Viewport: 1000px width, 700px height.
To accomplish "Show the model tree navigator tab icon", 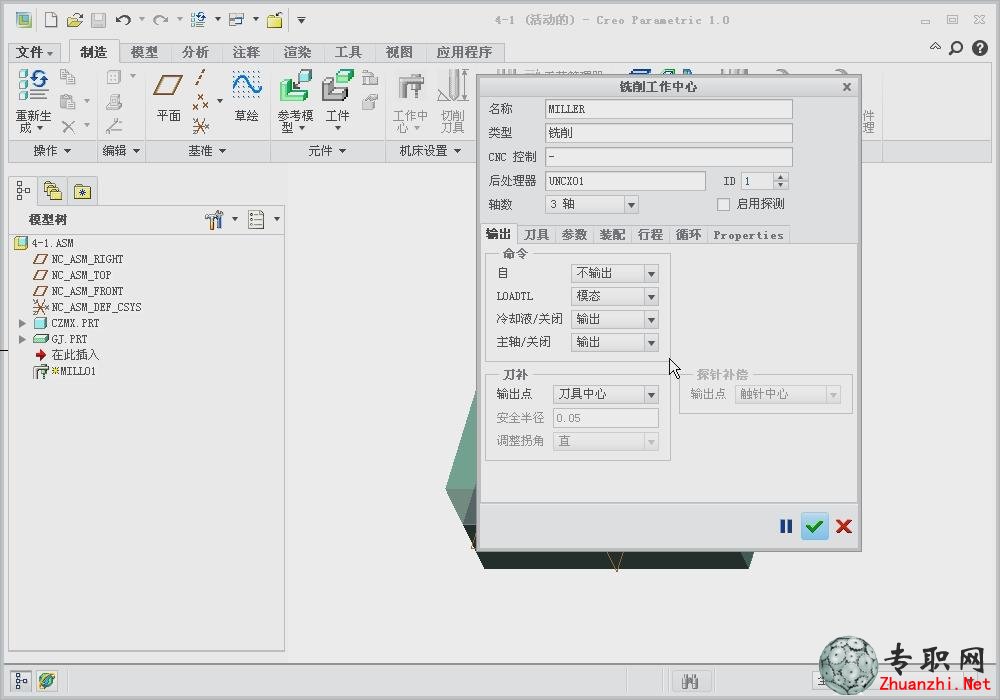I will tap(23, 190).
